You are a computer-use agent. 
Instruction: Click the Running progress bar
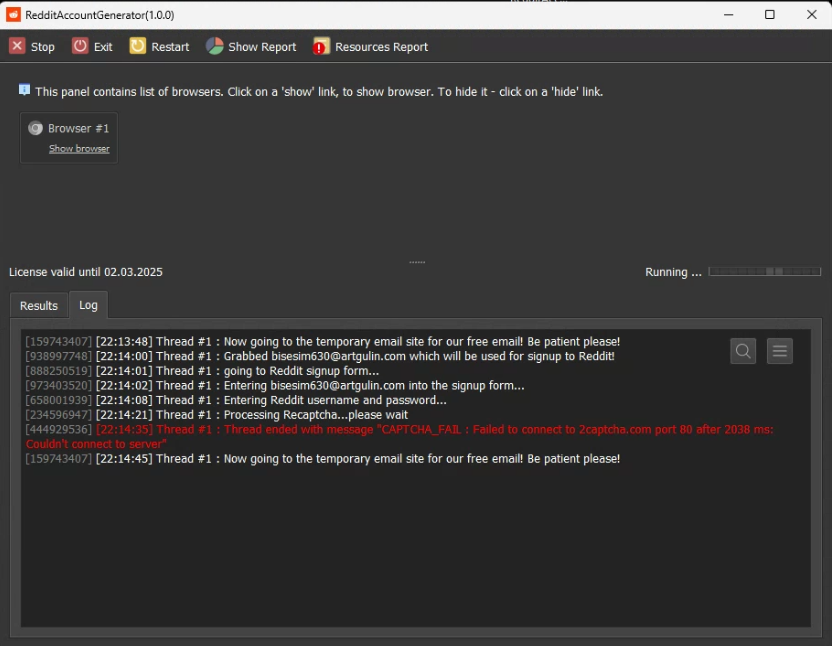point(765,272)
